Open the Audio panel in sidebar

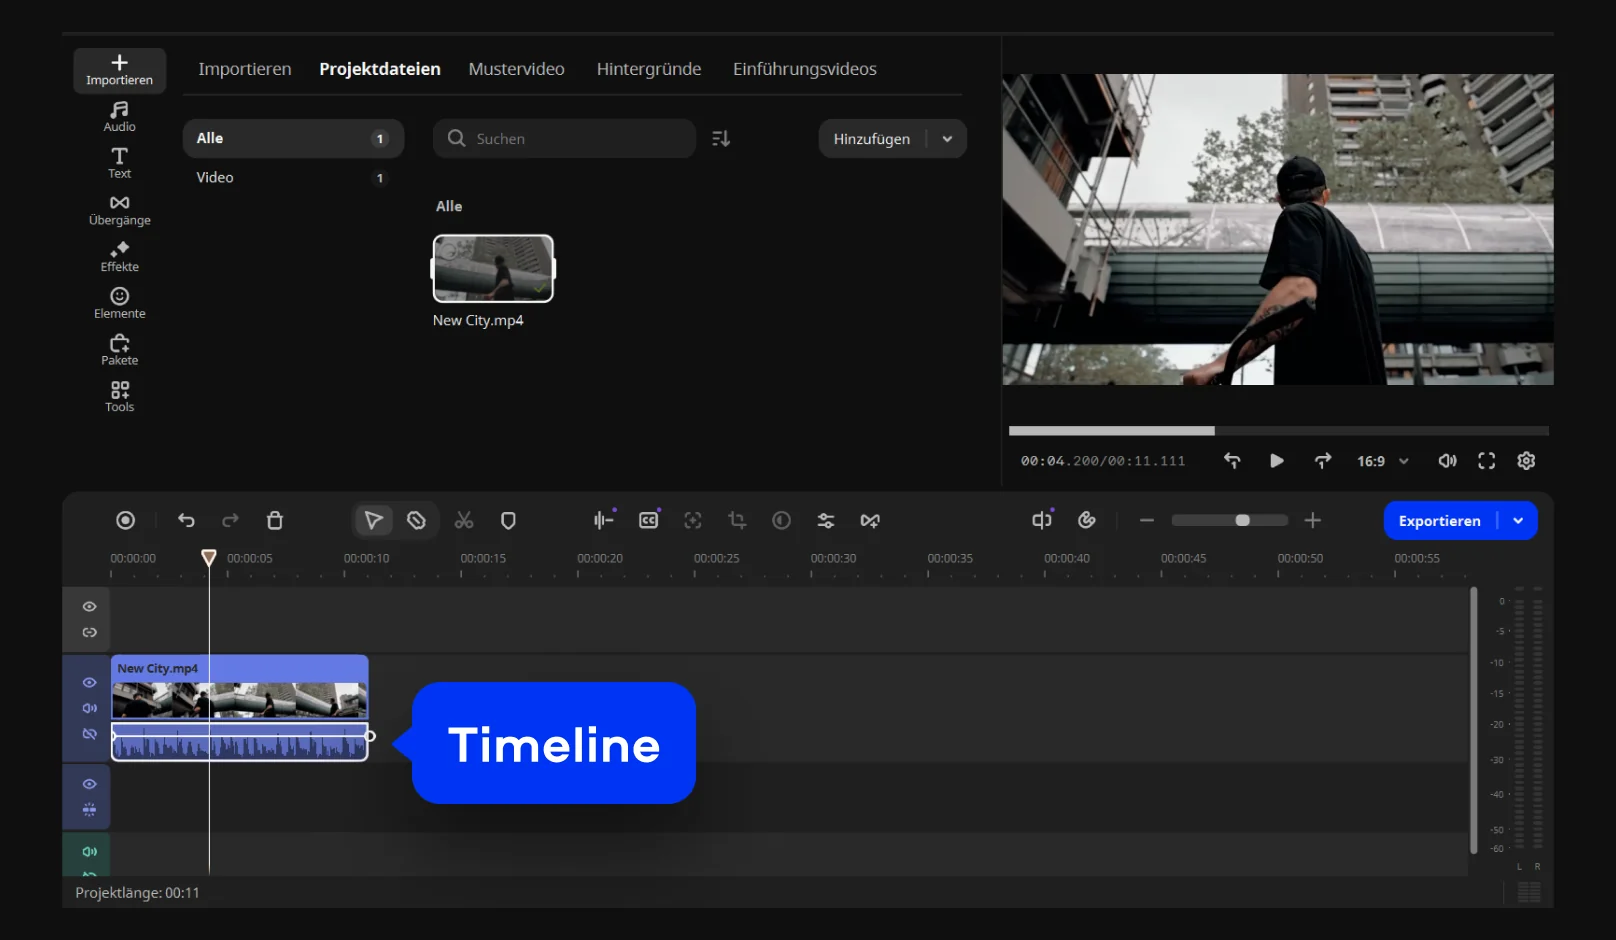click(119, 116)
